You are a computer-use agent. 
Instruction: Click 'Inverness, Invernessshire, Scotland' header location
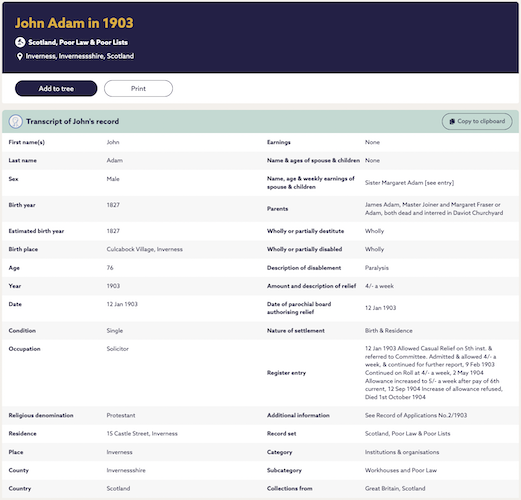[80, 56]
